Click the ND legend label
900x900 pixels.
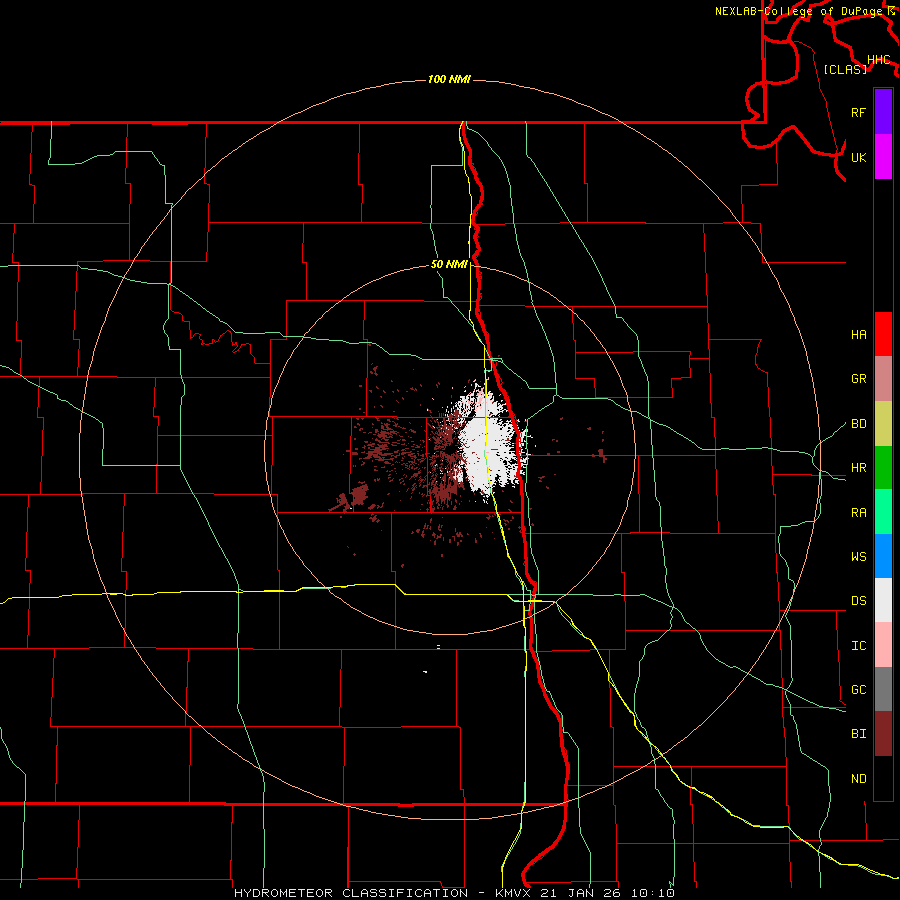pyautogui.click(x=858, y=779)
